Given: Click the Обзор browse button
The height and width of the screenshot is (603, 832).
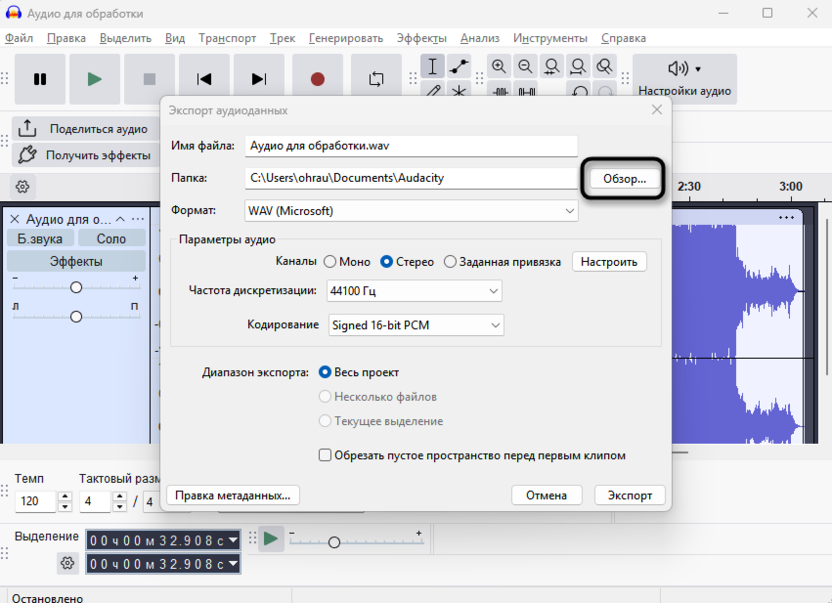Looking at the screenshot, I should pos(624,178).
